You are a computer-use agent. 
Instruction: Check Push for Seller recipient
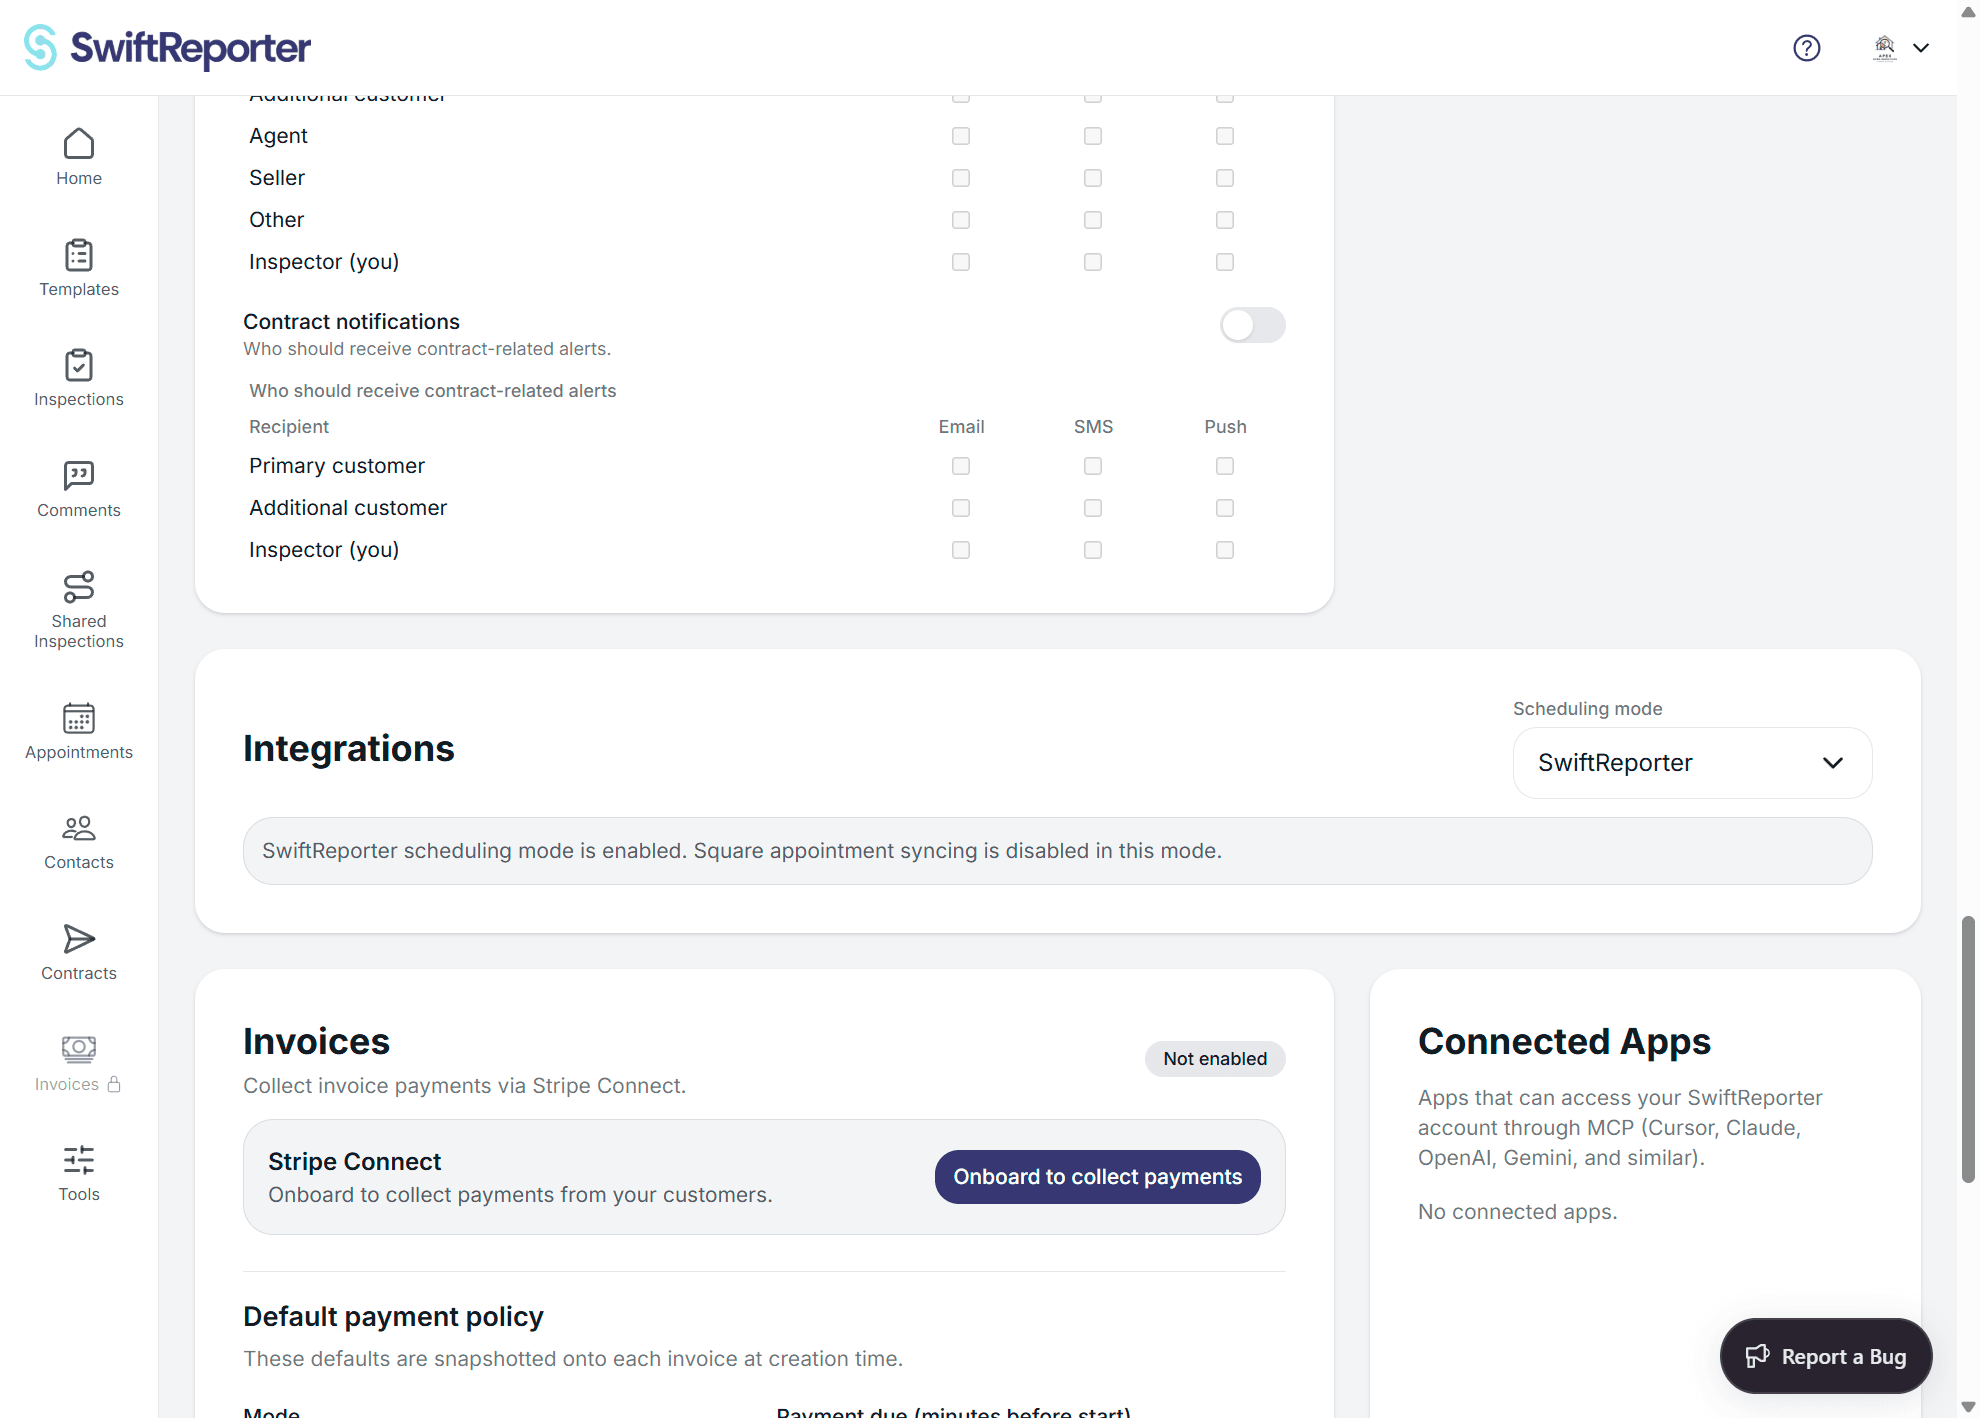(x=1225, y=178)
